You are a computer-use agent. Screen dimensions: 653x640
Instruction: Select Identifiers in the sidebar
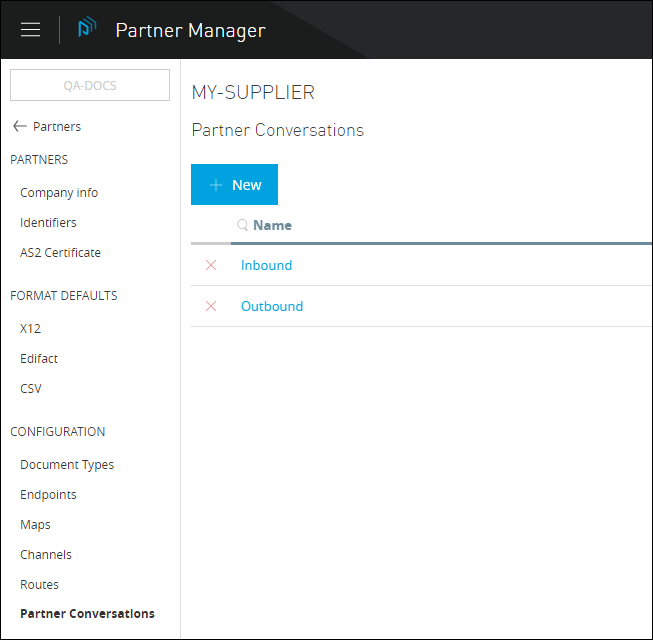(x=48, y=223)
